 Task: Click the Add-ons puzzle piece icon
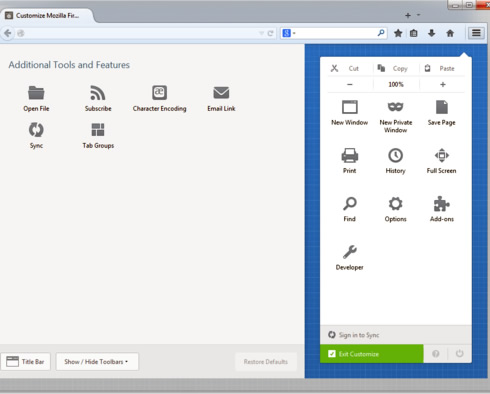tap(442, 204)
